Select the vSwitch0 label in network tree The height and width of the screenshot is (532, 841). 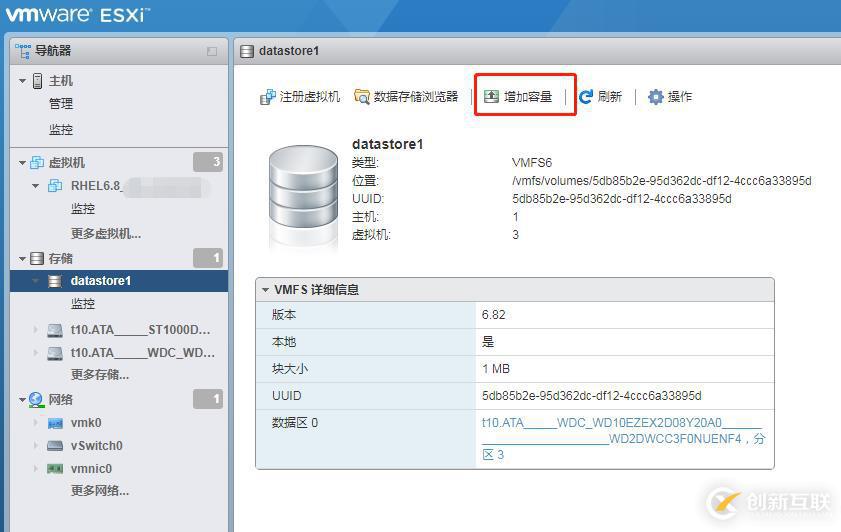point(97,446)
